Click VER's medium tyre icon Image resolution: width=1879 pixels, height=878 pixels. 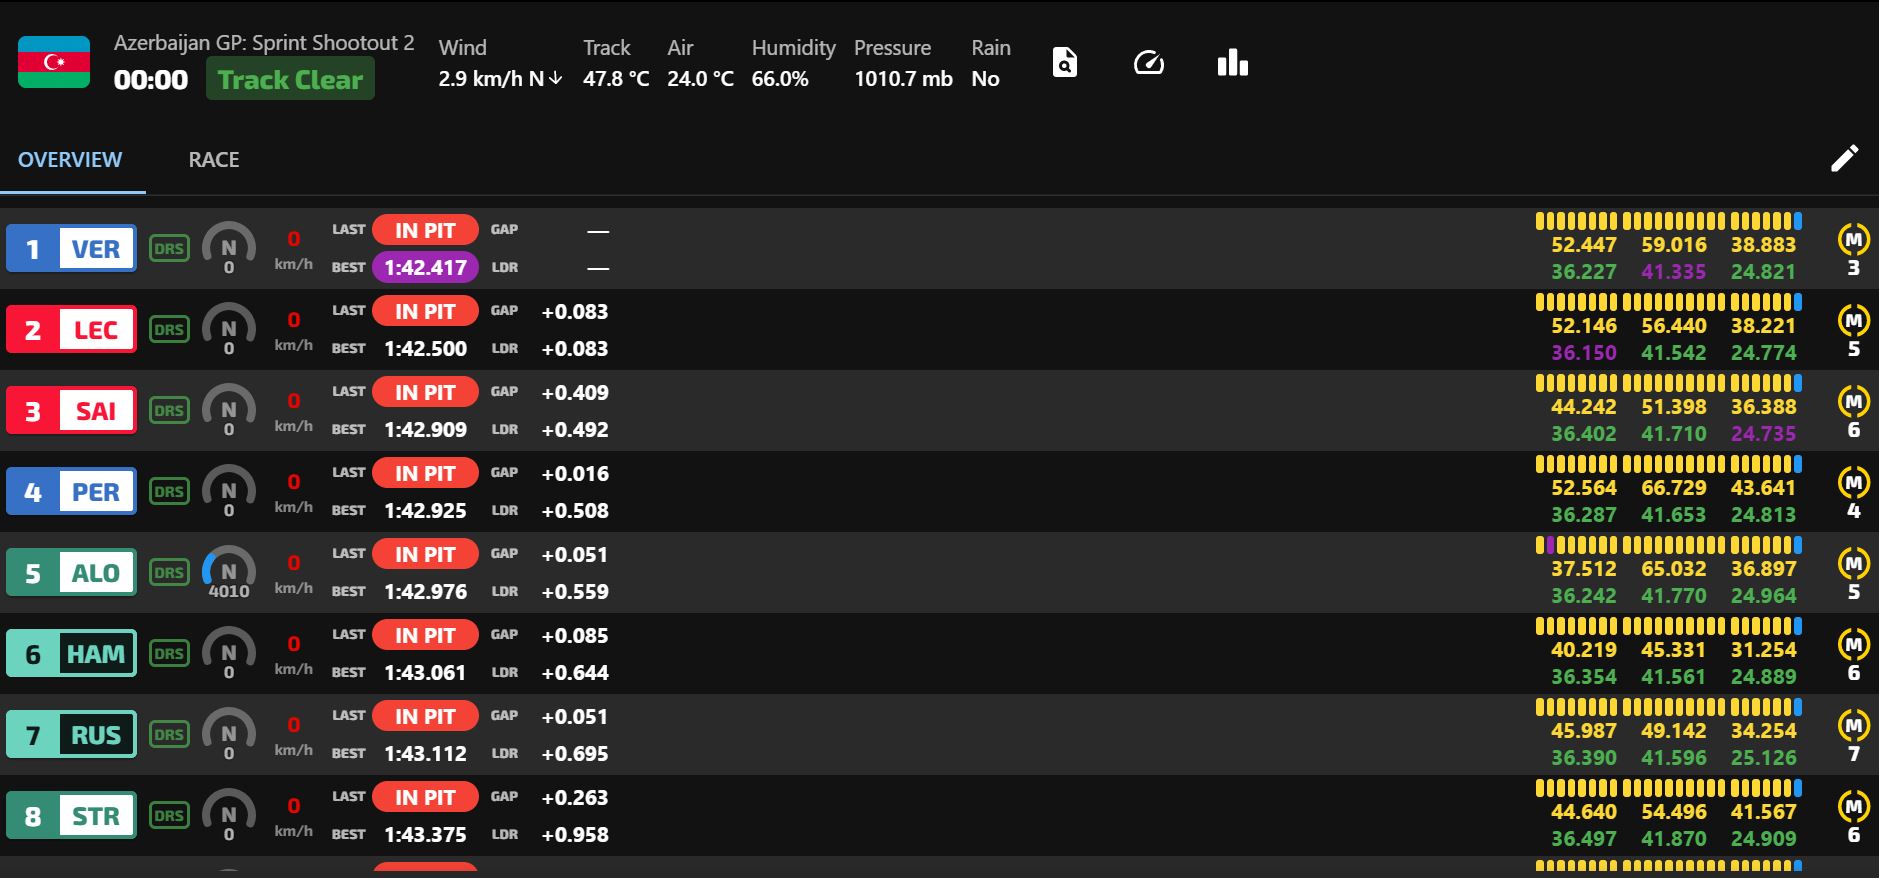coord(1854,239)
